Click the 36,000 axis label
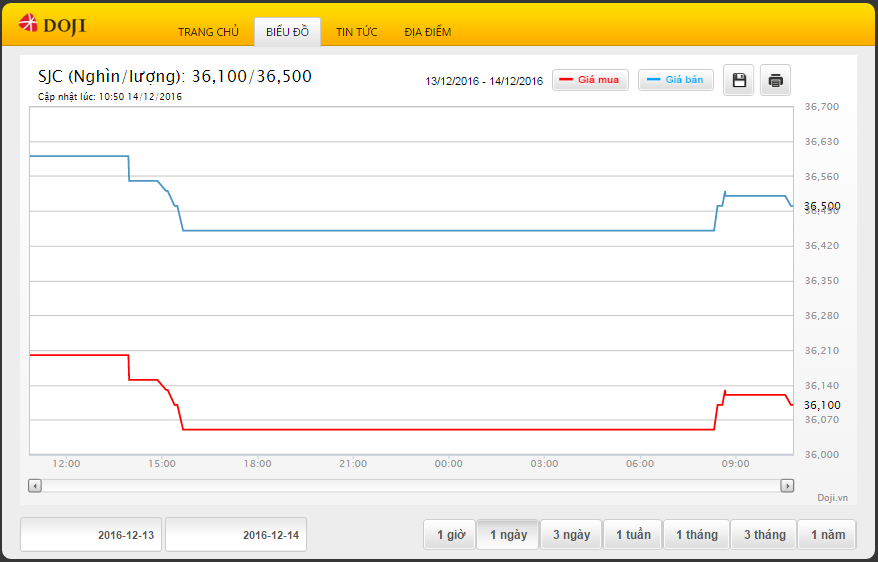This screenshot has height=562, width=878. 821,455
